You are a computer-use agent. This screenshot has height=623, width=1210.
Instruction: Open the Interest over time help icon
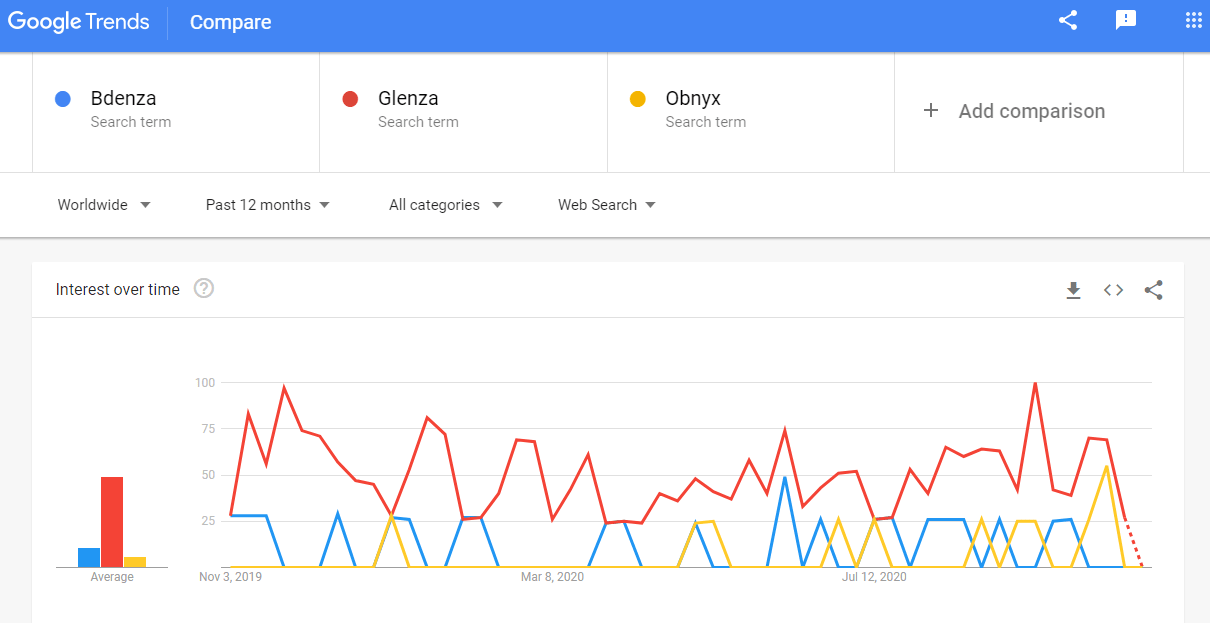click(204, 289)
